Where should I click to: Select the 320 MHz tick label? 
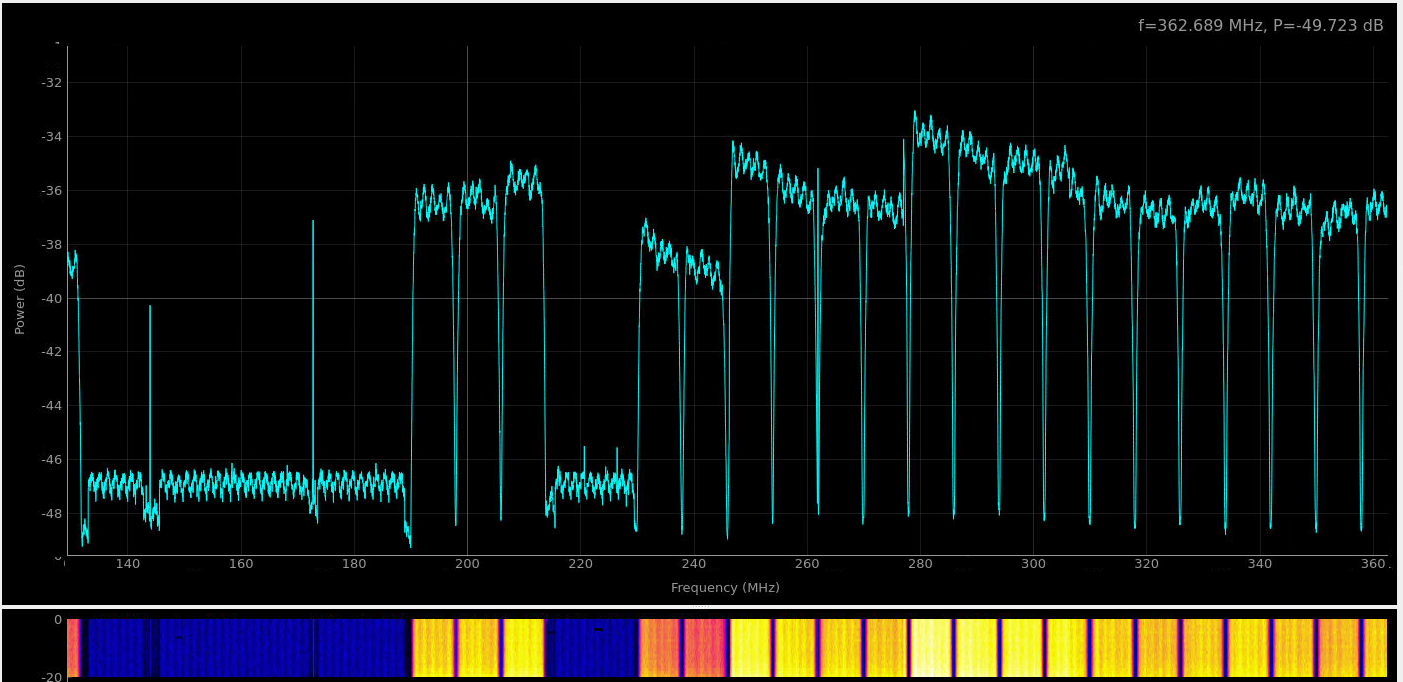(1147, 564)
